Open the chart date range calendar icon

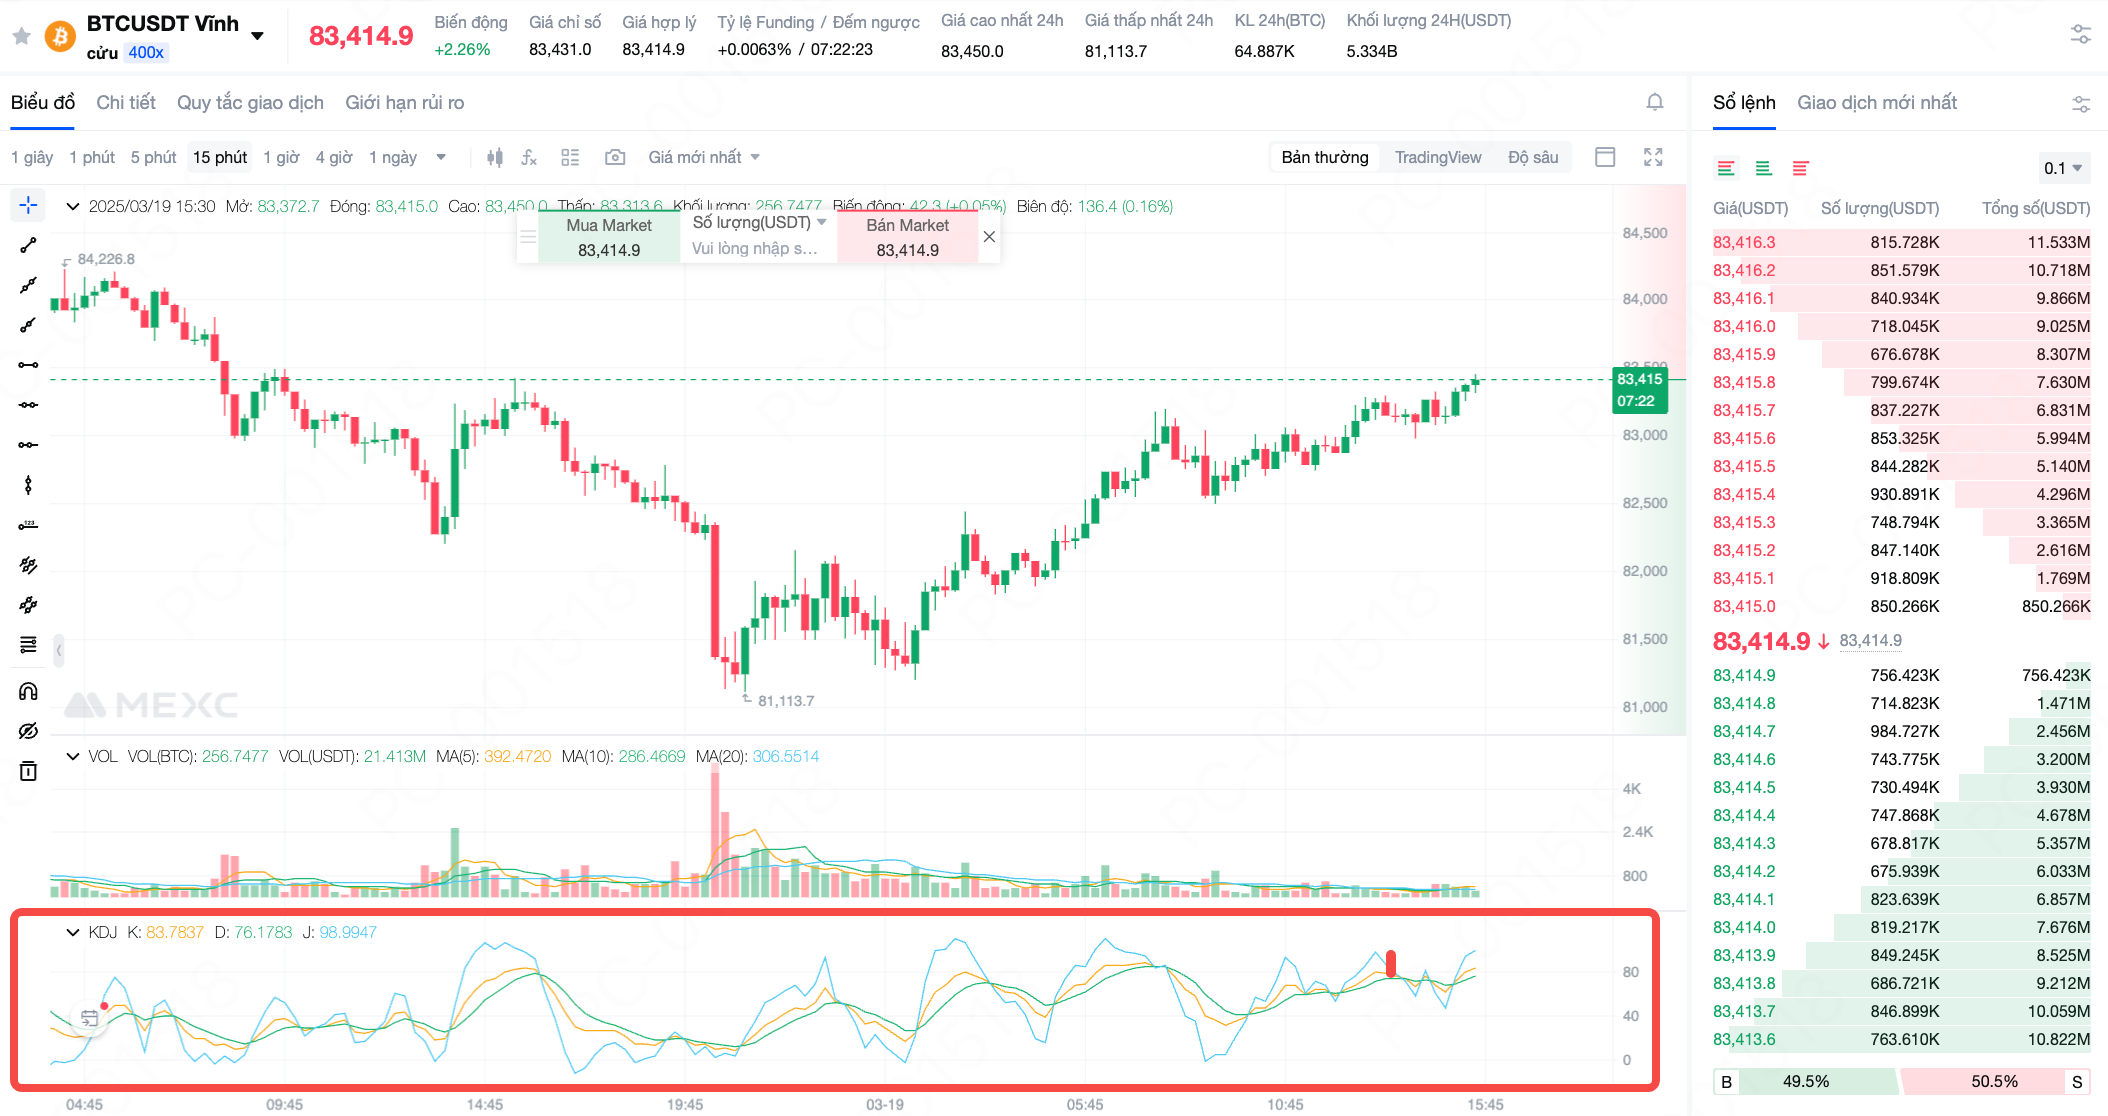89,1018
